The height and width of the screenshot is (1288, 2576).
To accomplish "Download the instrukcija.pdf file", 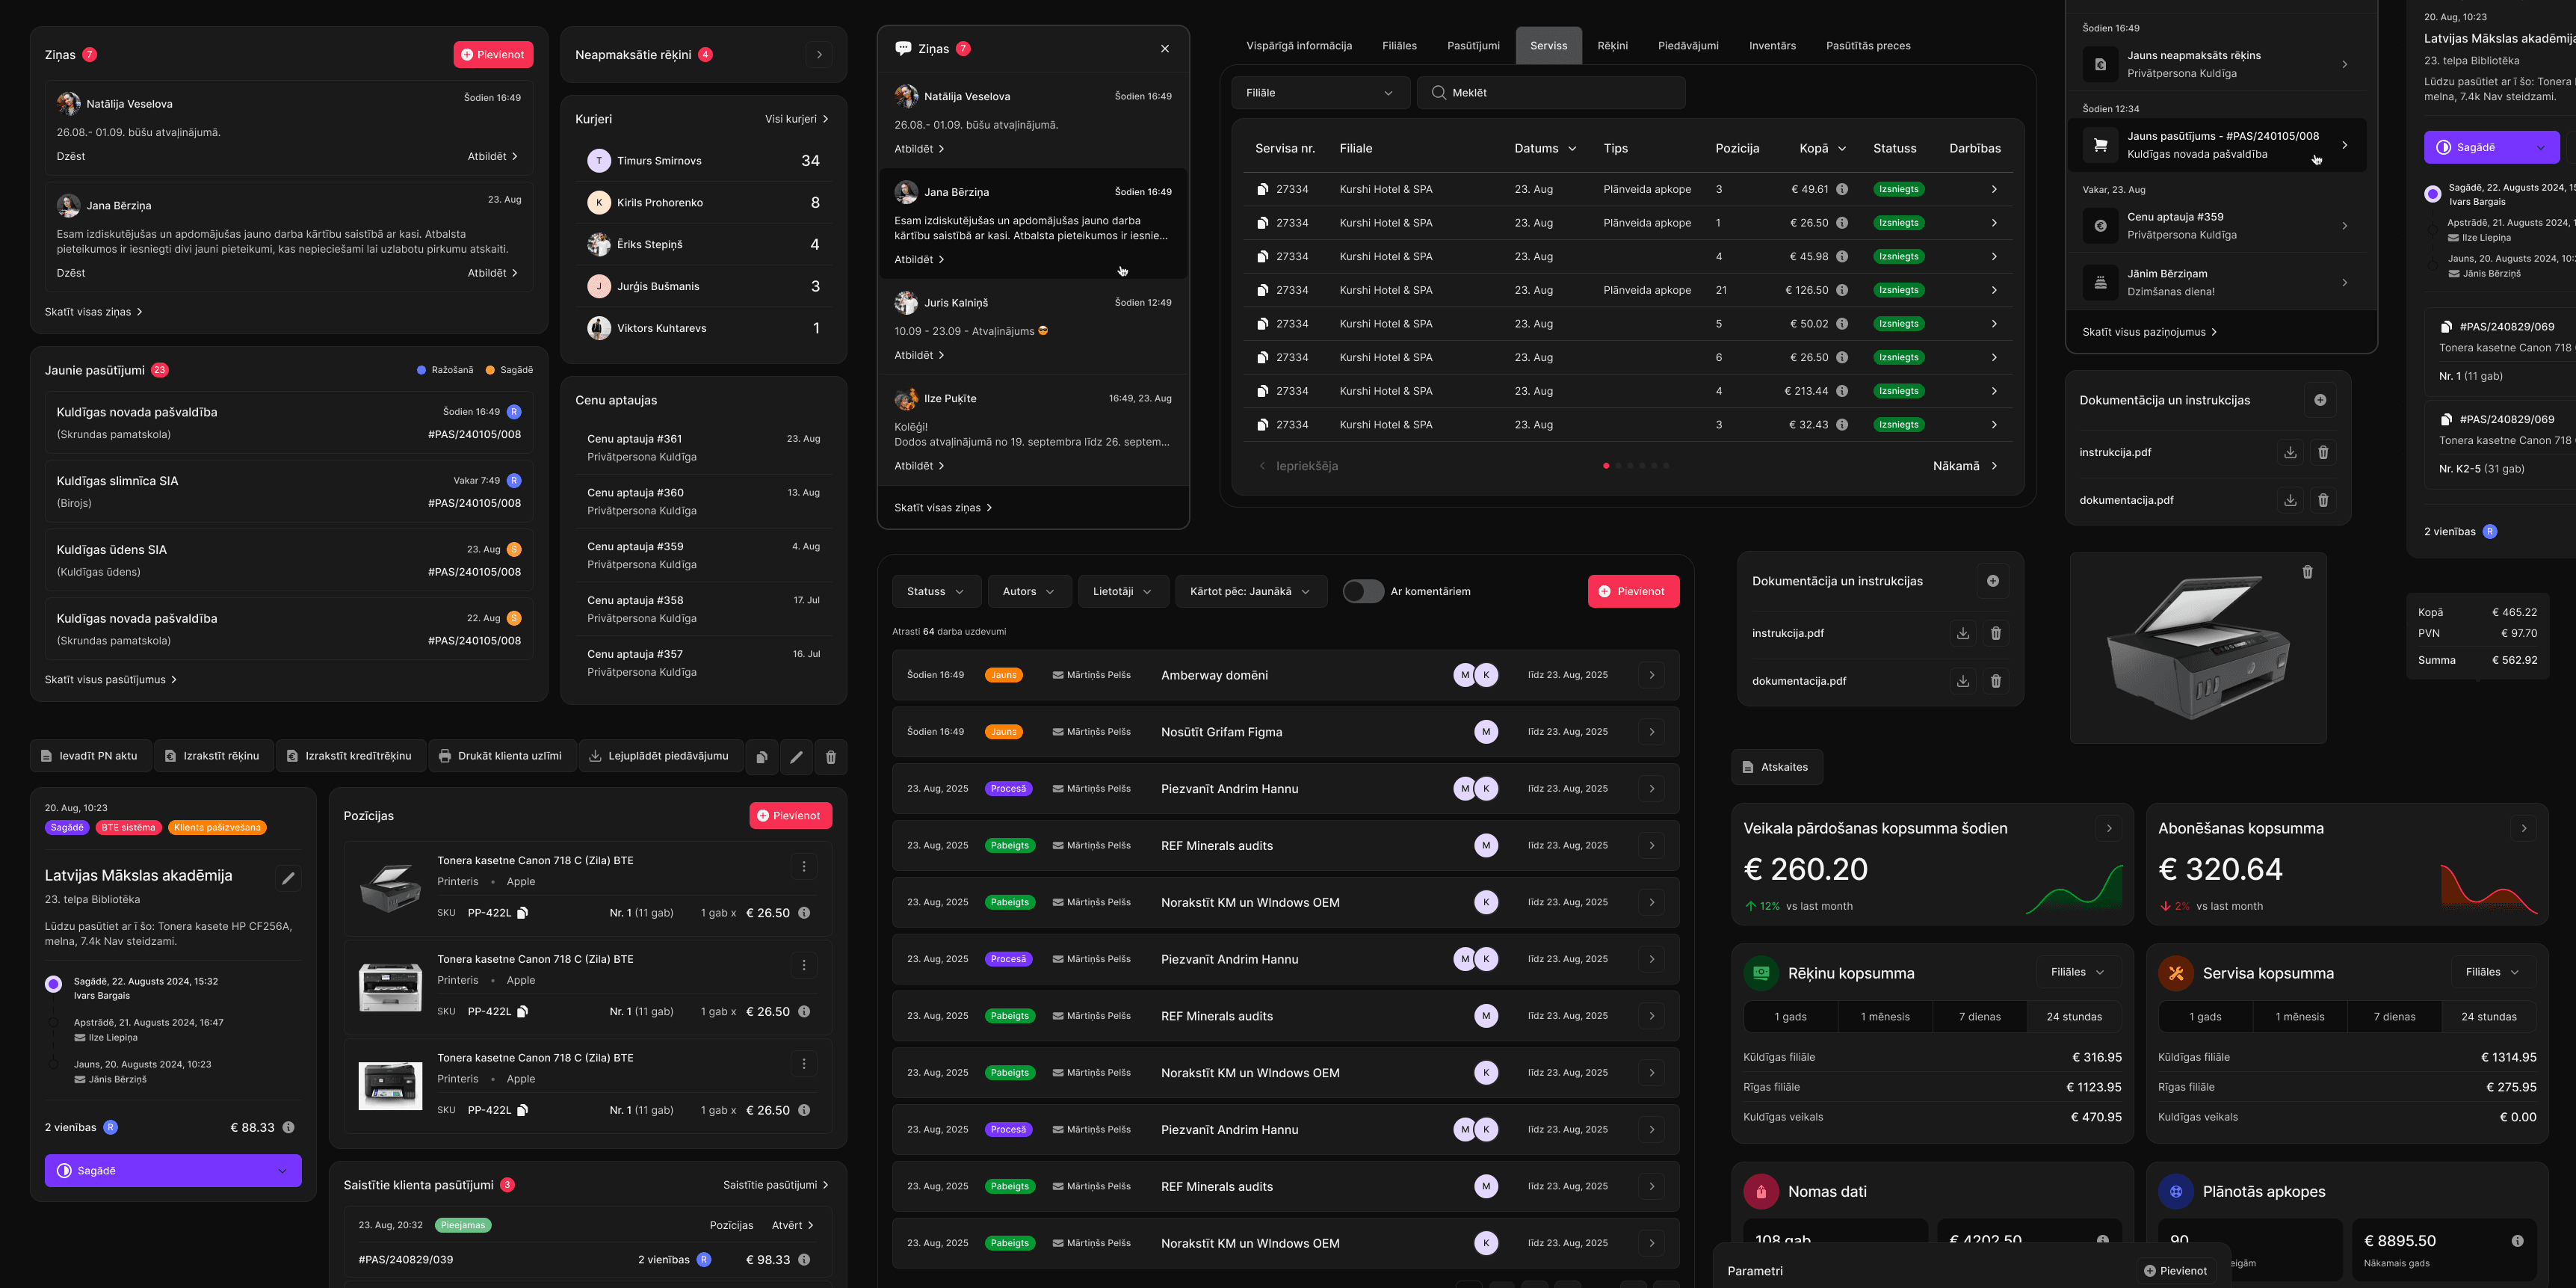I will pos(1963,632).
